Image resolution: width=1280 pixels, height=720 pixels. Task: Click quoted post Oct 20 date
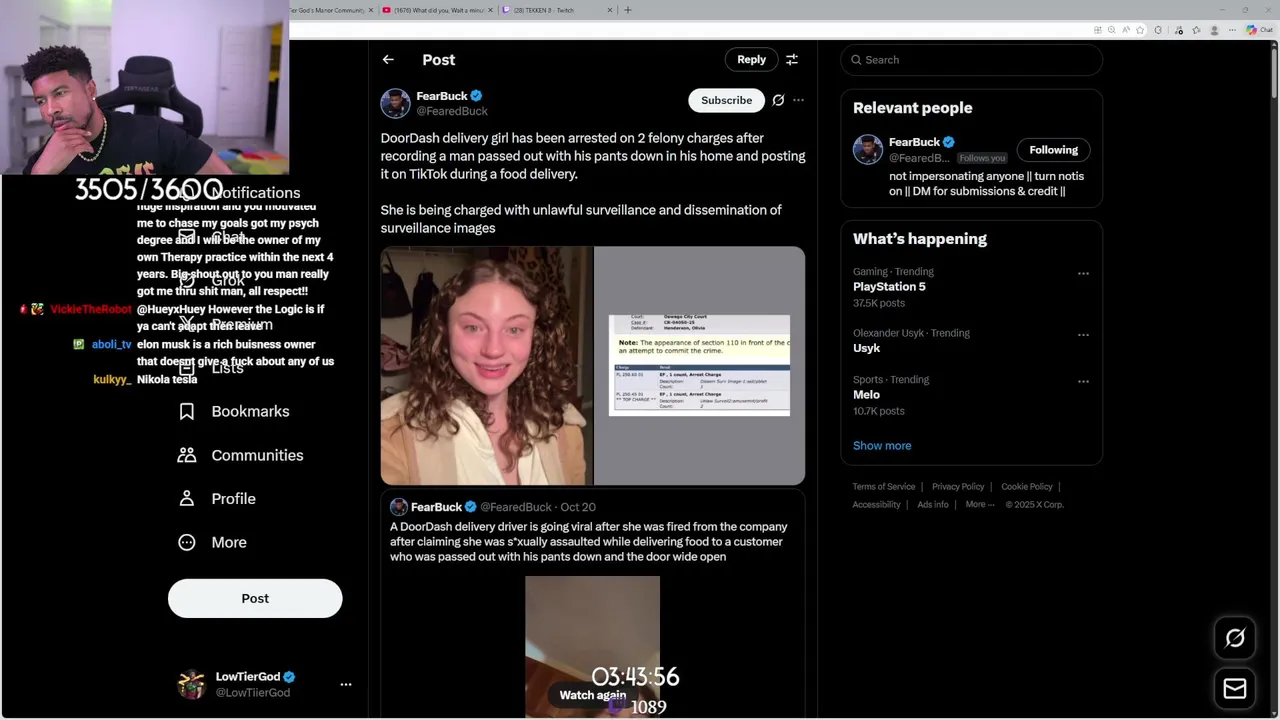pyautogui.click(x=578, y=507)
